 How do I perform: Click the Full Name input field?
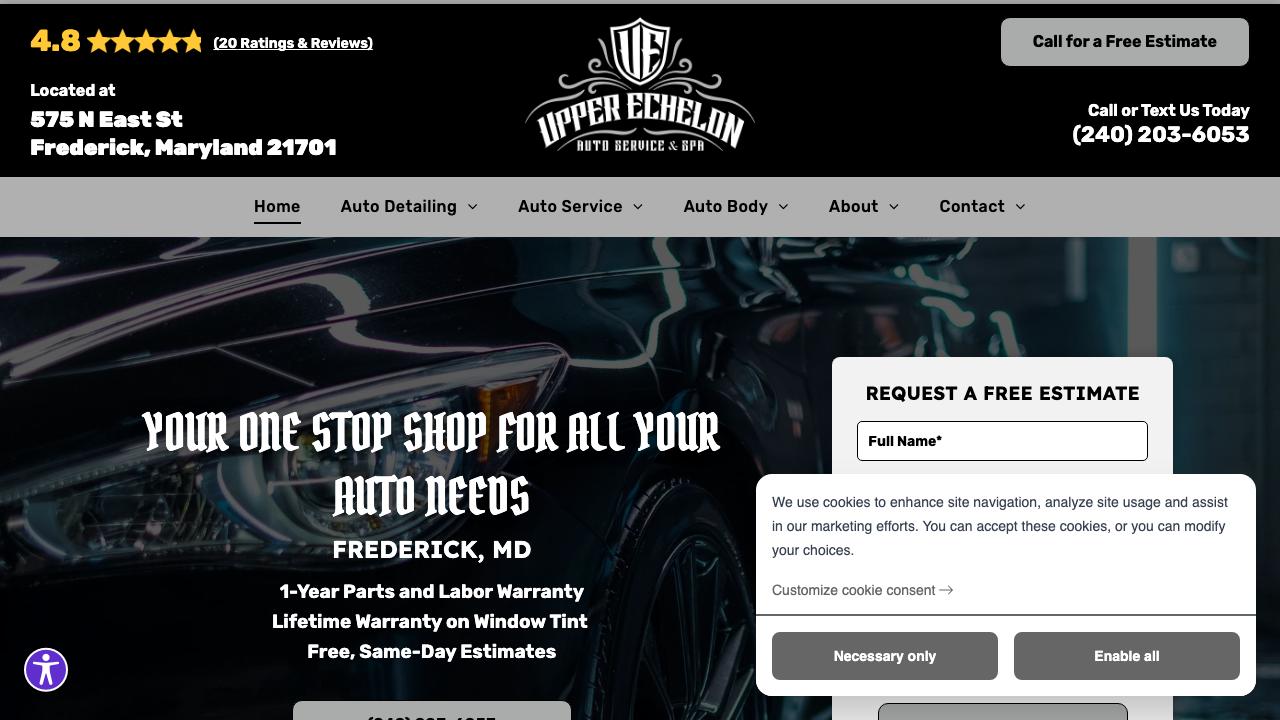pyautogui.click(x=1002, y=441)
